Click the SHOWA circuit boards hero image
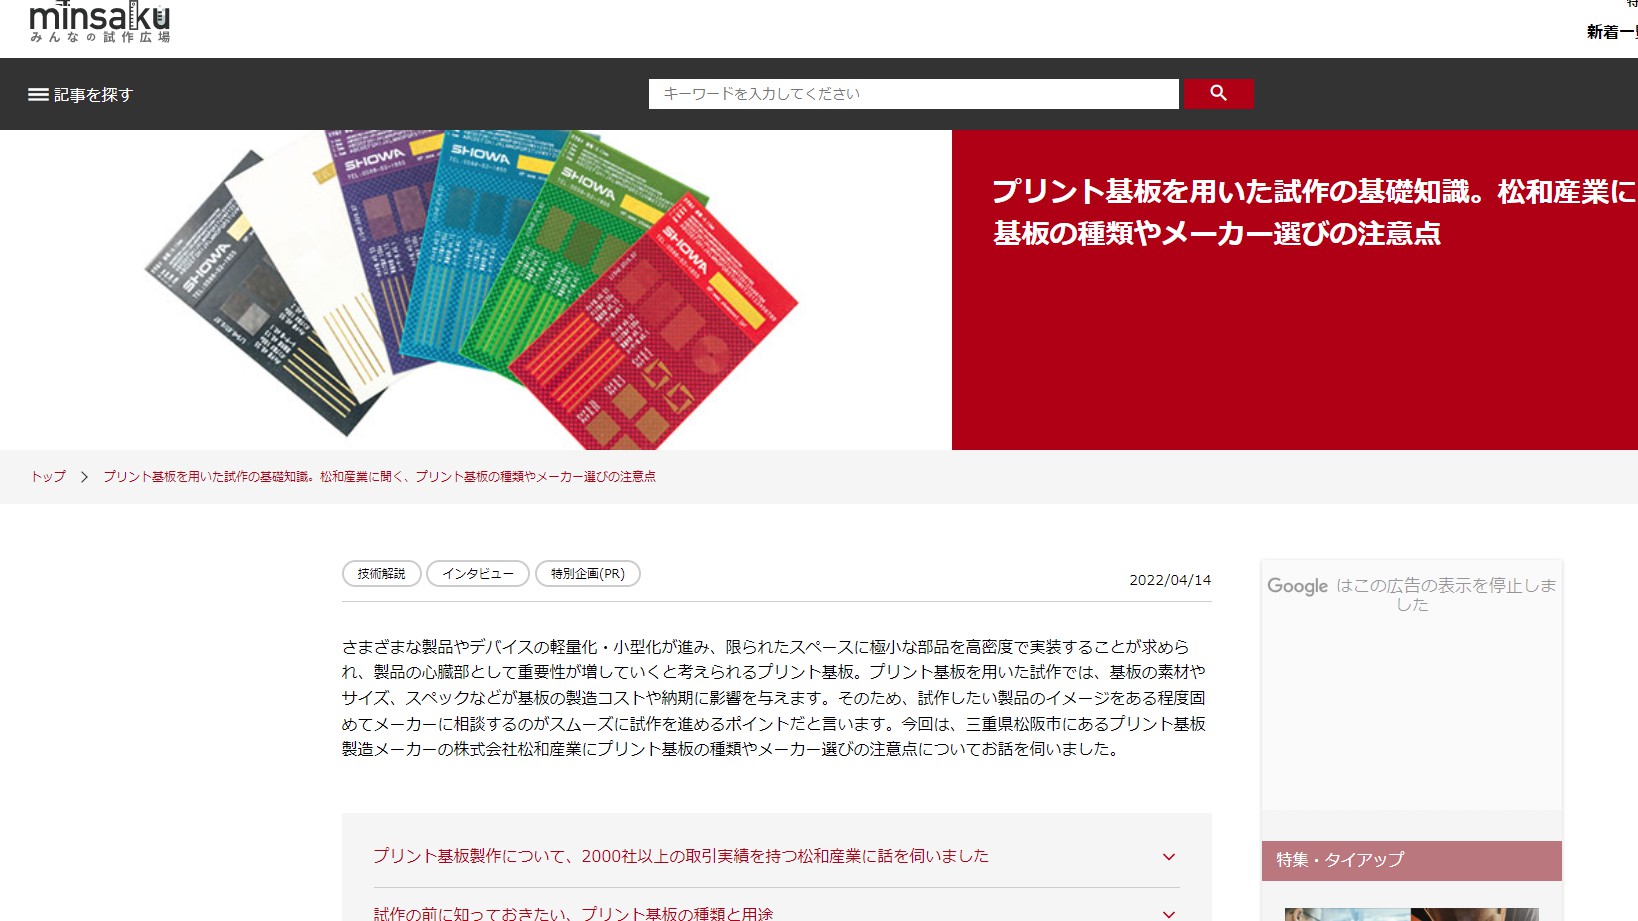The image size is (1638, 921). [x=475, y=290]
